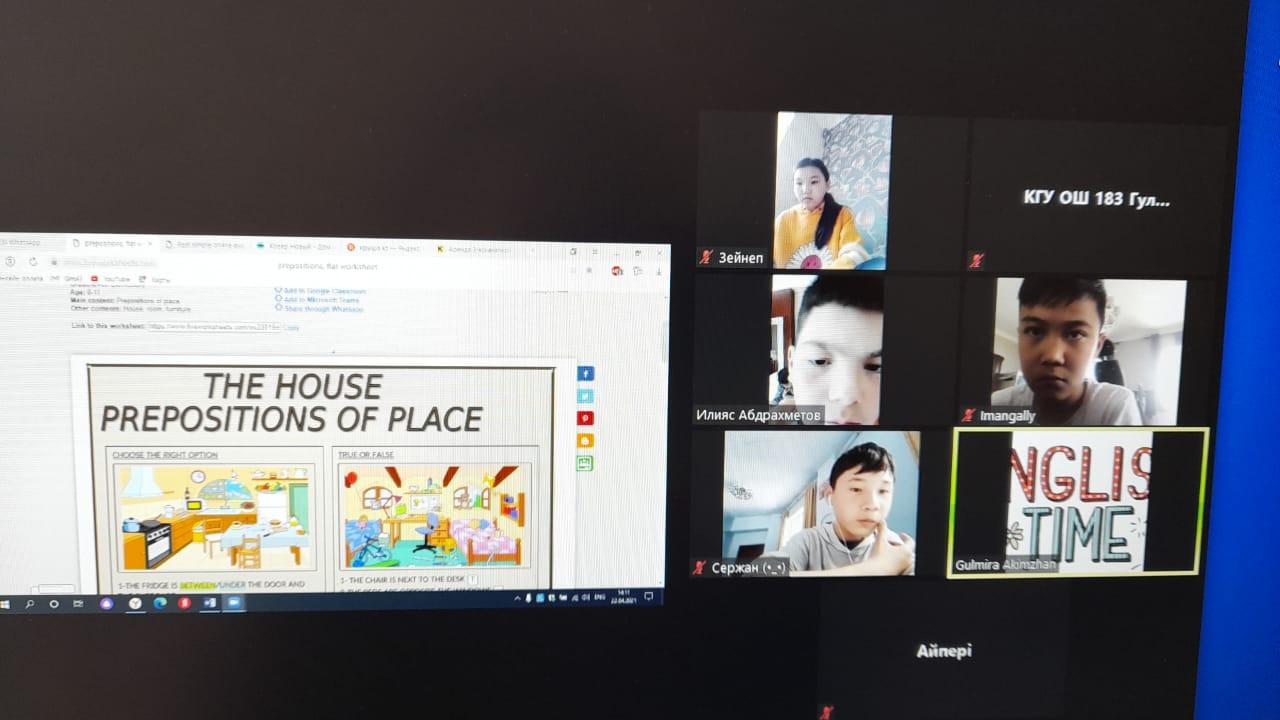Open taskbar search magnifier
1280x720 pixels.
pyautogui.click(x=29, y=604)
